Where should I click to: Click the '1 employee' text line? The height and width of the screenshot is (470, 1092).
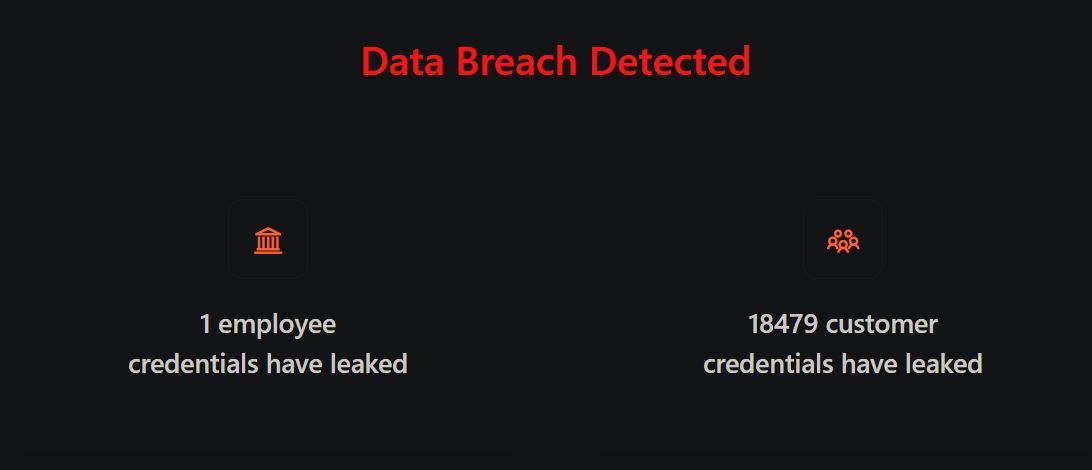[268, 324]
